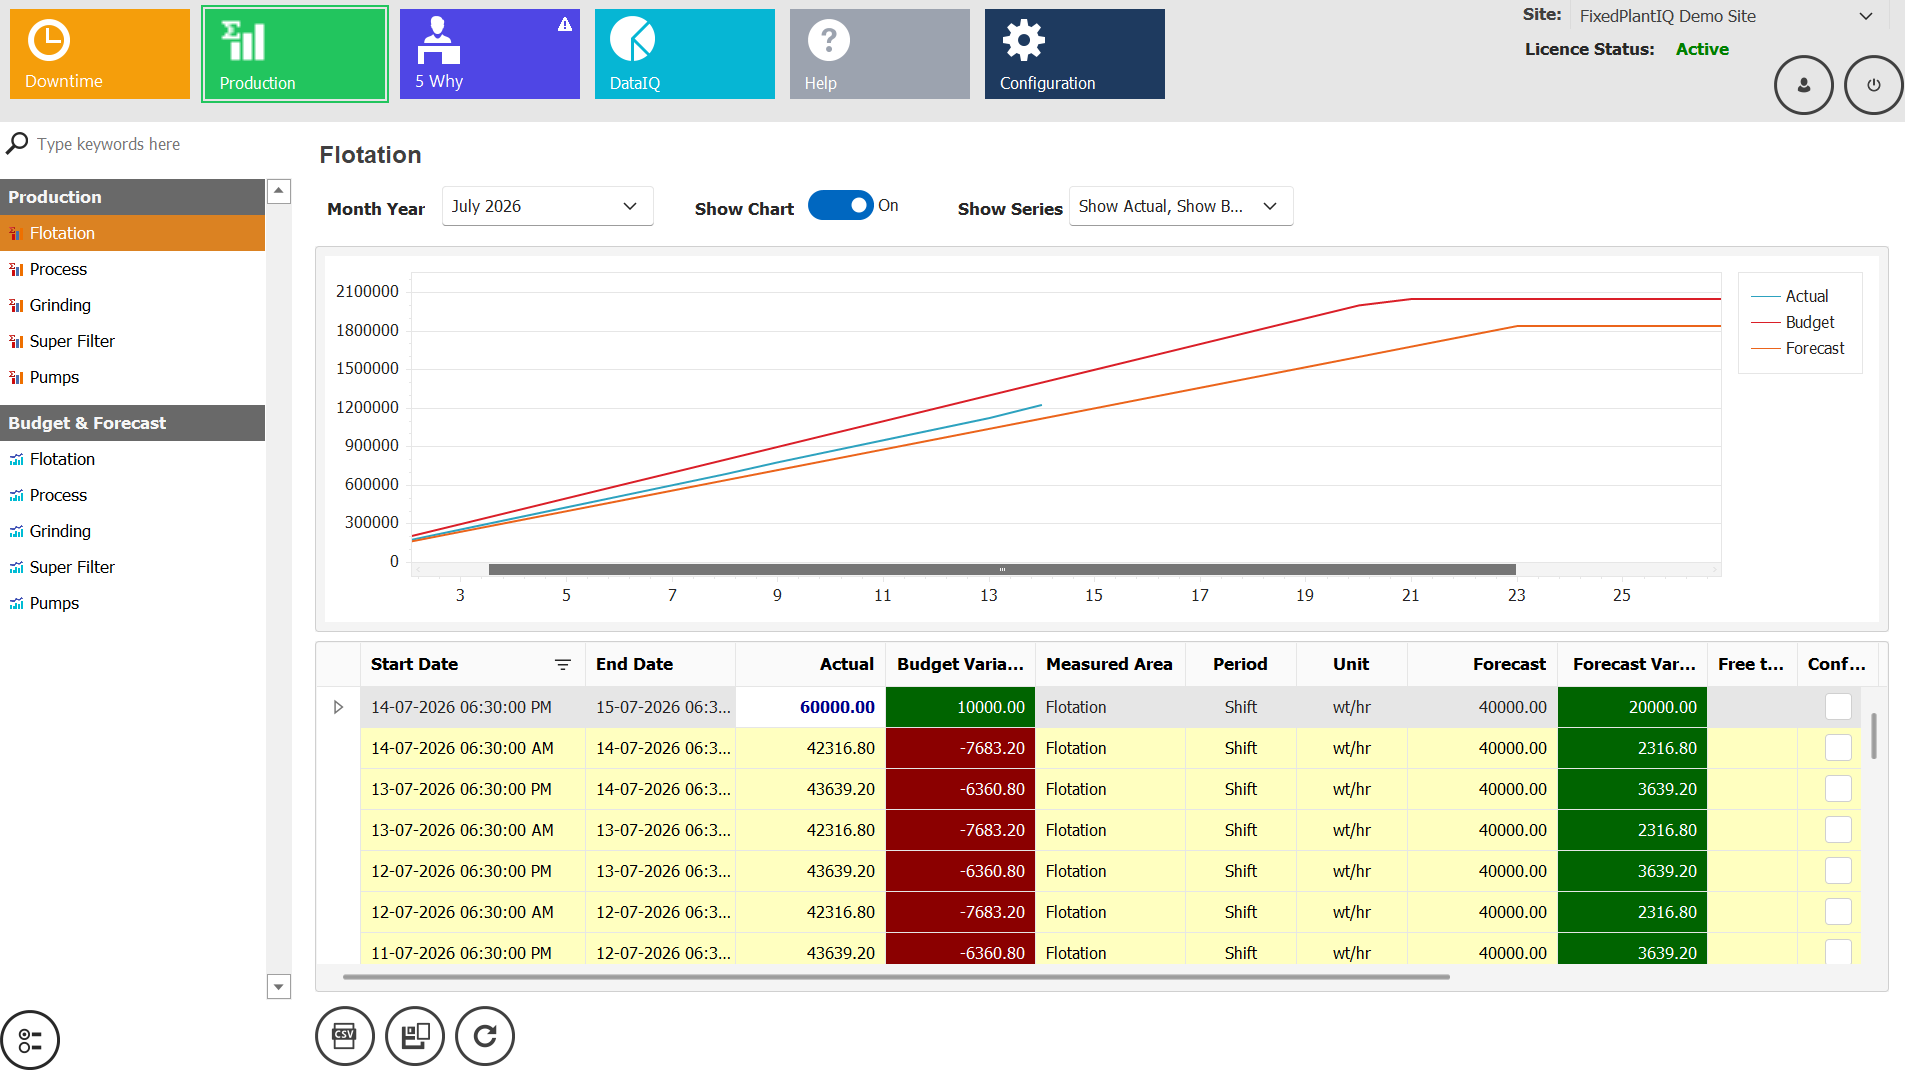Collapse the Production sidebar section header
1905x1072 pixels.
click(132, 197)
